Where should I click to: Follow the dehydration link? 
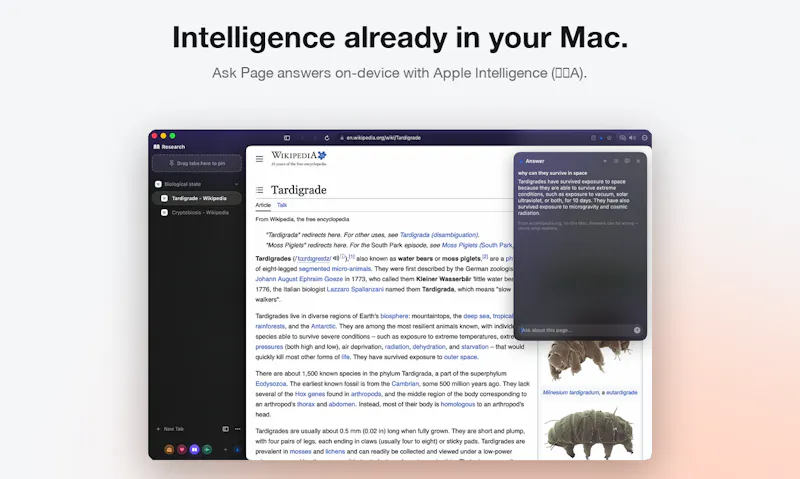click(429, 347)
